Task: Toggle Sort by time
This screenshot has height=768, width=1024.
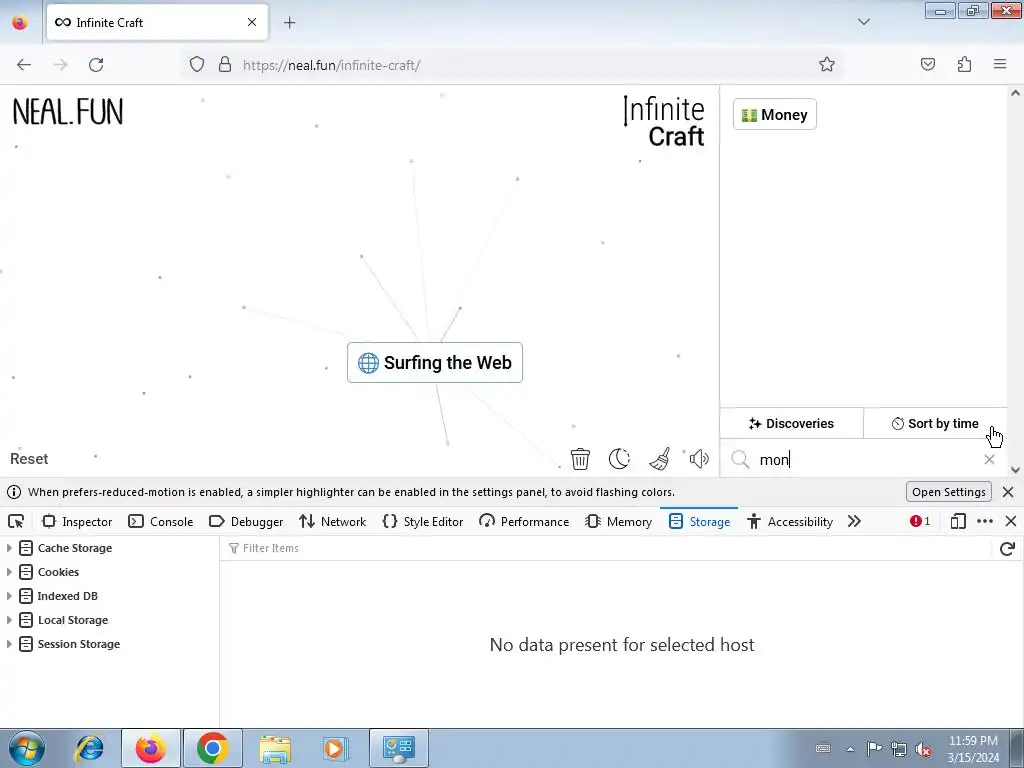Action: [x=935, y=423]
